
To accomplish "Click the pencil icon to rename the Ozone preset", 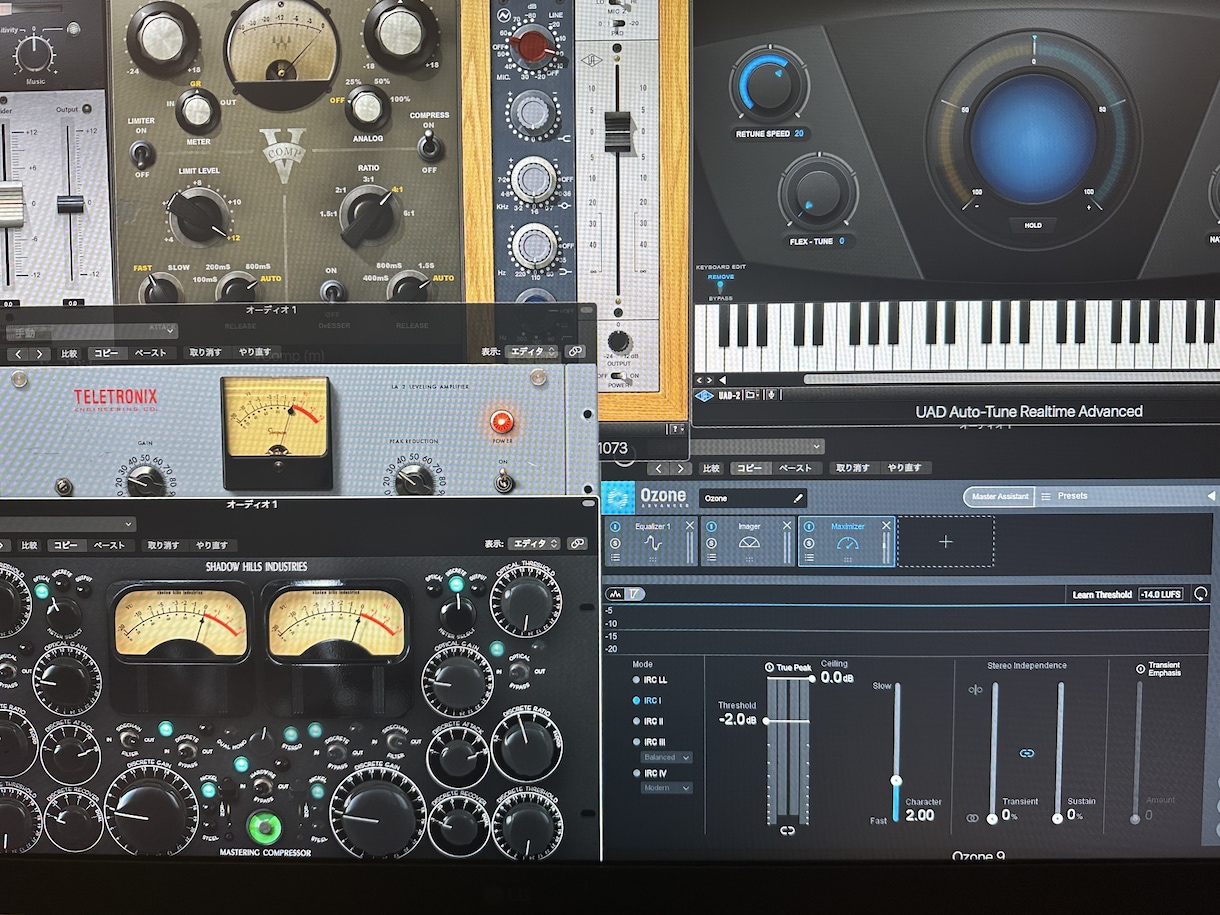I will click(x=798, y=497).
